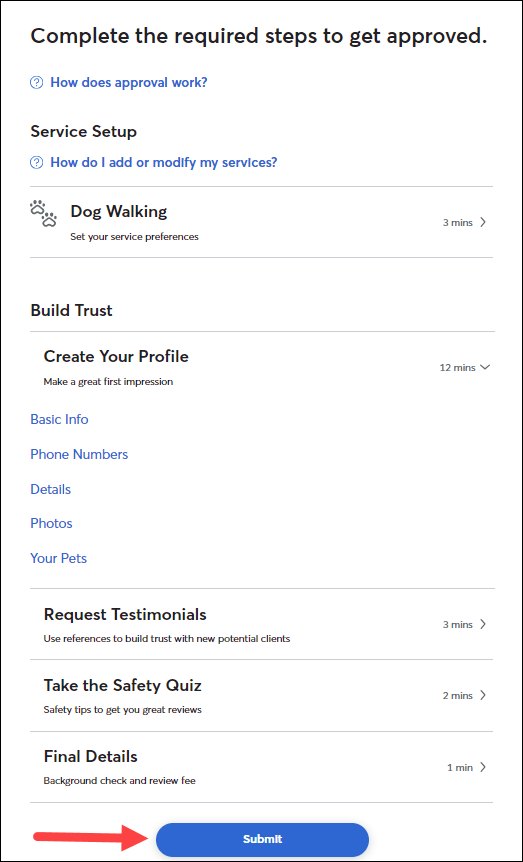The height and width of the screenshot is (862, 523).
Task: Click the Final Details heading
Action: [x=90, y=756]
